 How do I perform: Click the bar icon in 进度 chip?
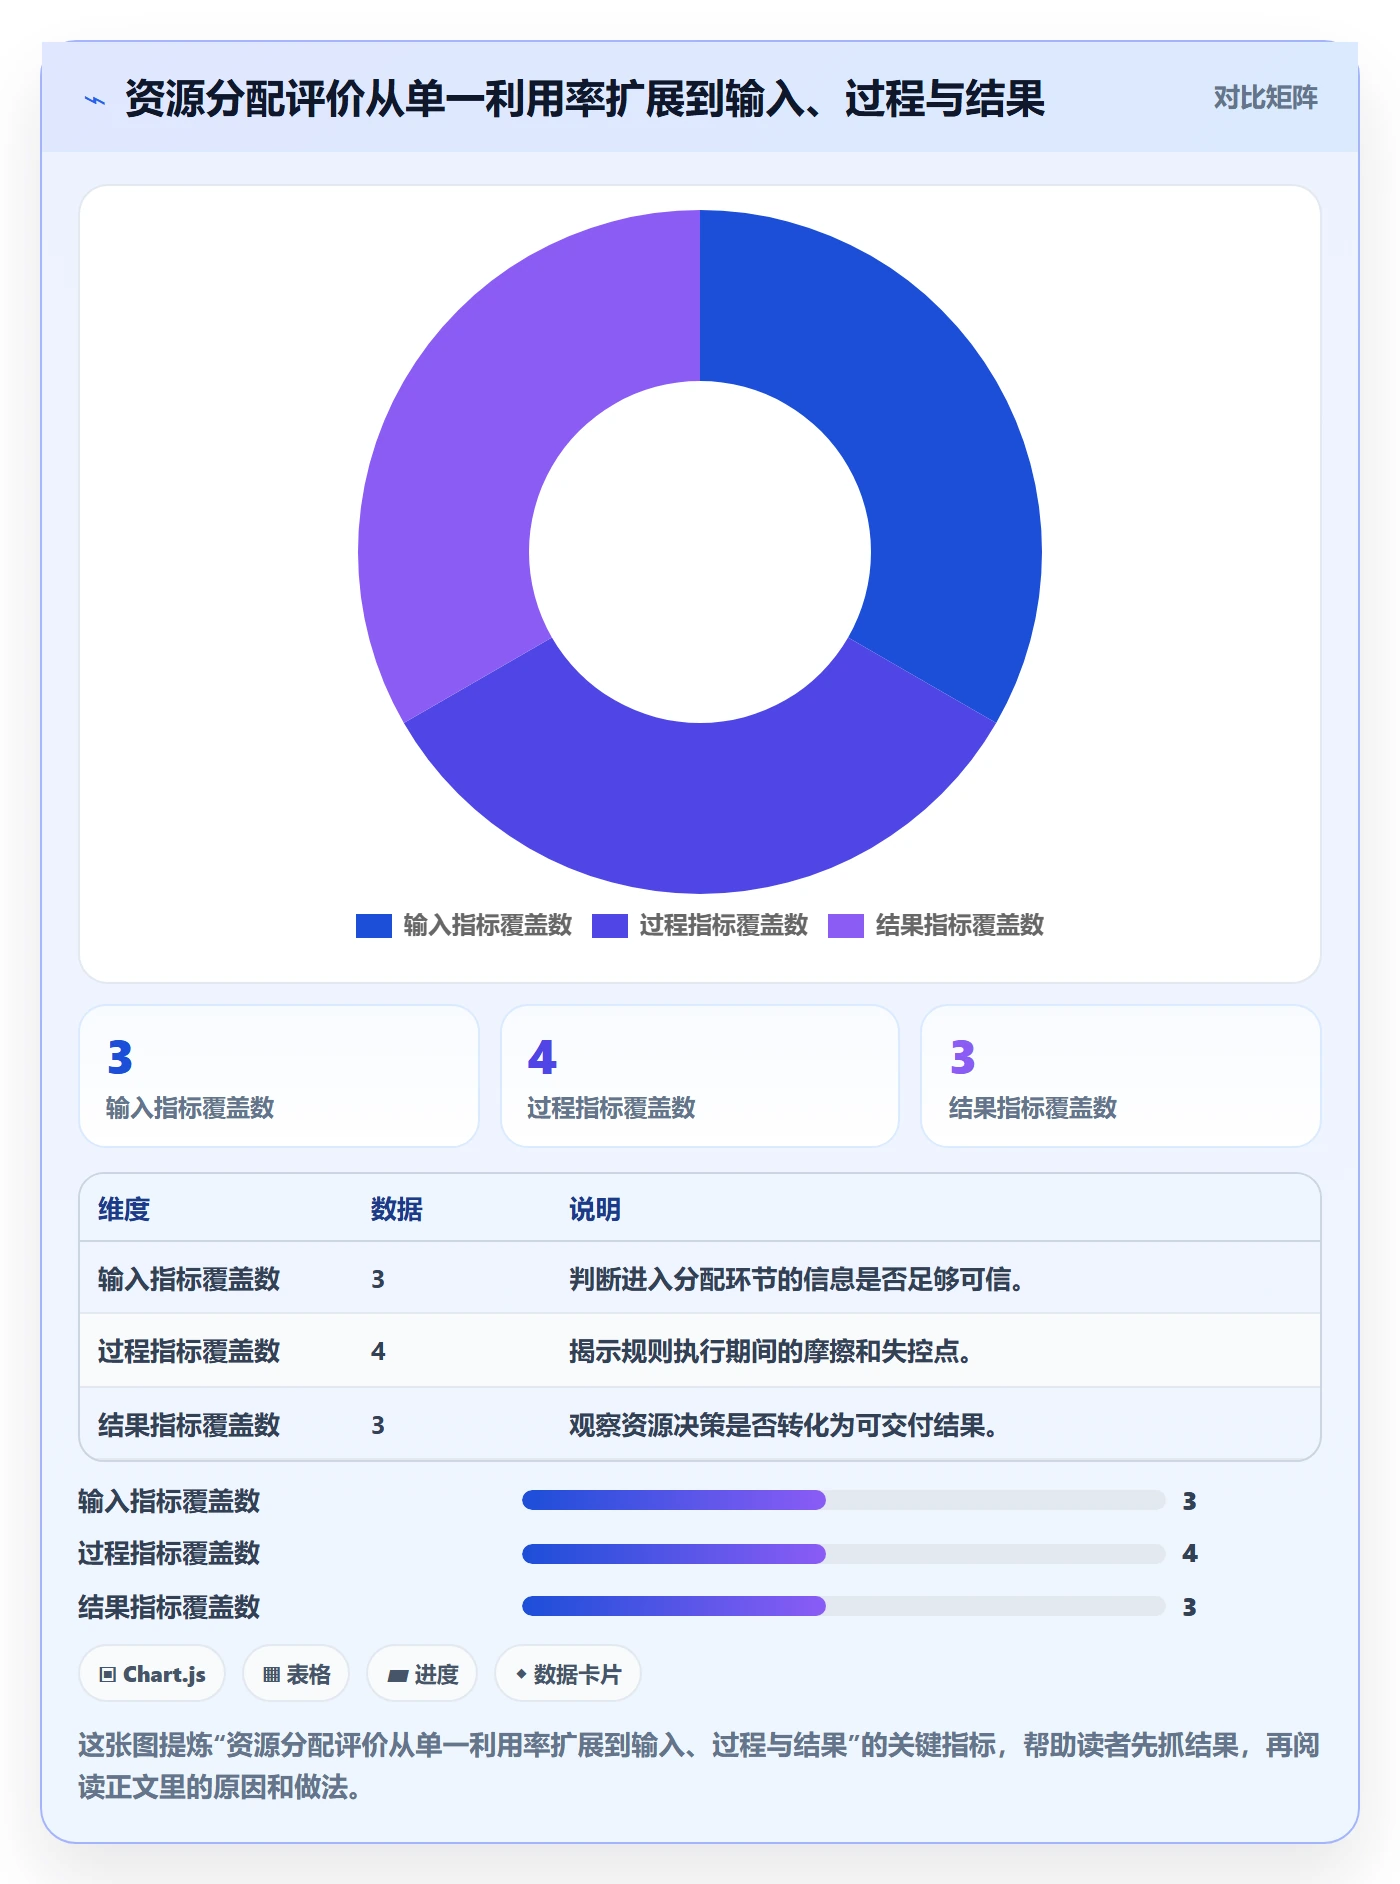point(398,1676)
